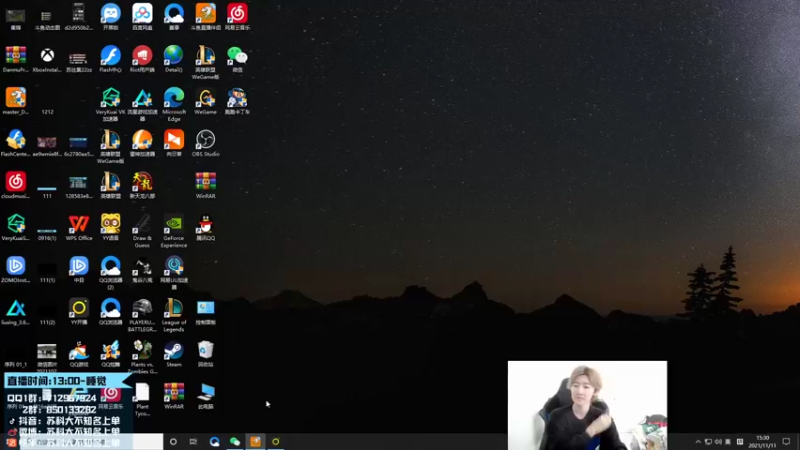
Task: Open the Recycle Bin on the desktop
Action: click(x=206, y=354)
